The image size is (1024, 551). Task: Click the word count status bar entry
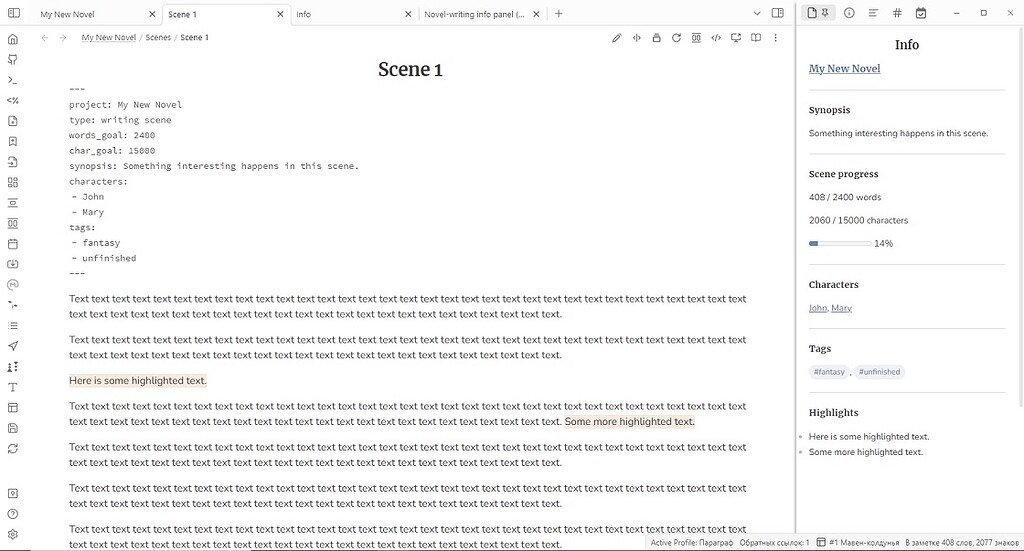click(x=961, y=543)
